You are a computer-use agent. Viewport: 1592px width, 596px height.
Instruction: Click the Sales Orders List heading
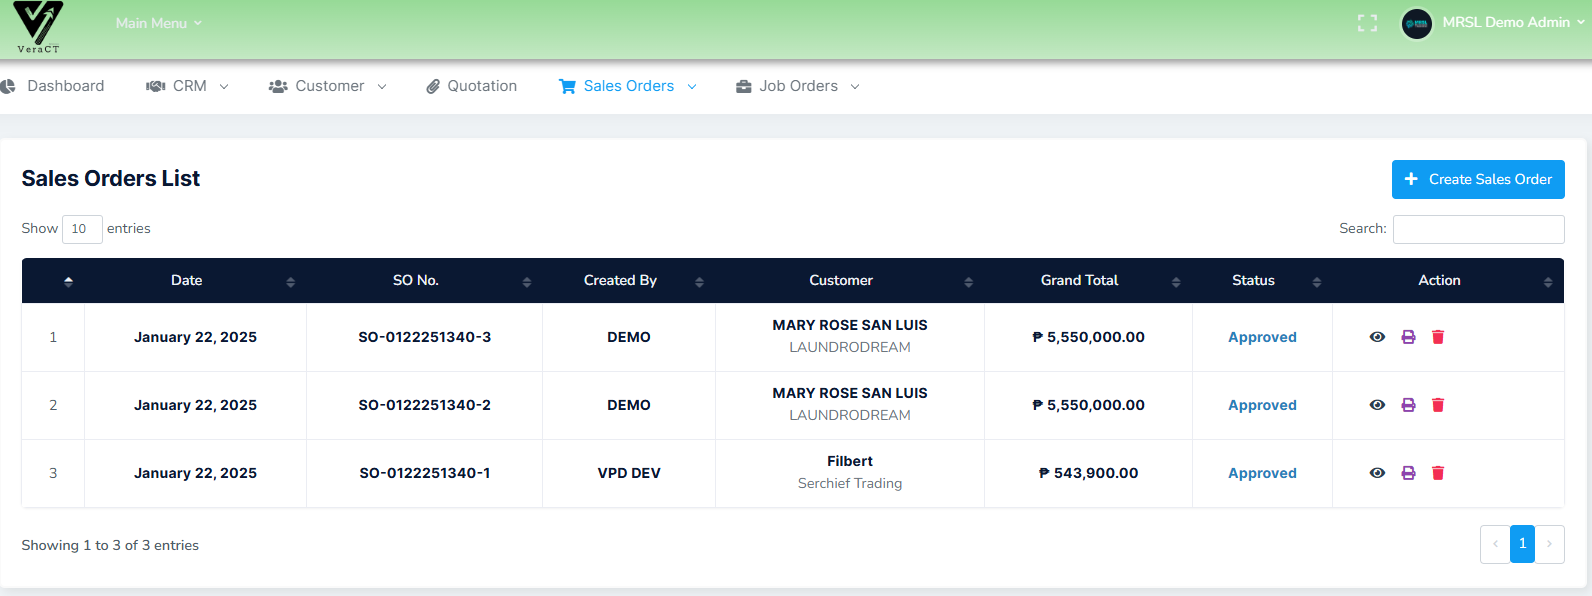tap(111, 178)
